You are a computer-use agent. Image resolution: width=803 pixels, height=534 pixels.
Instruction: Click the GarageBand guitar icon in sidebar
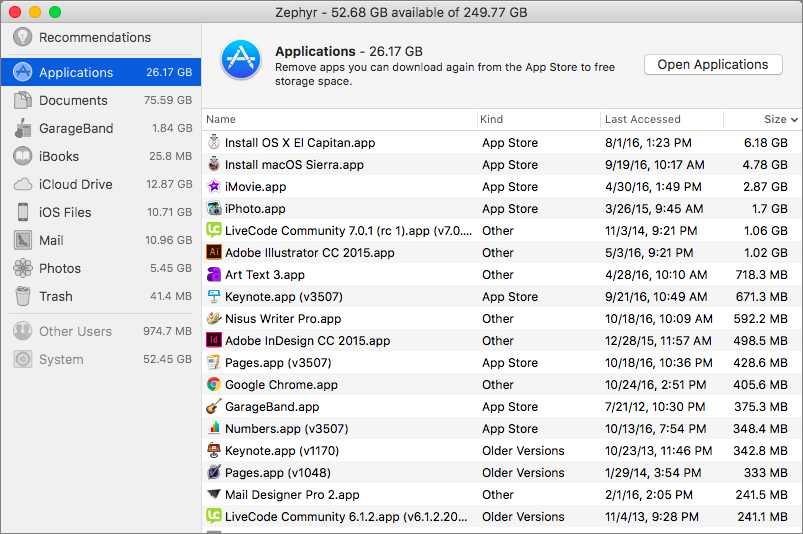22,129
